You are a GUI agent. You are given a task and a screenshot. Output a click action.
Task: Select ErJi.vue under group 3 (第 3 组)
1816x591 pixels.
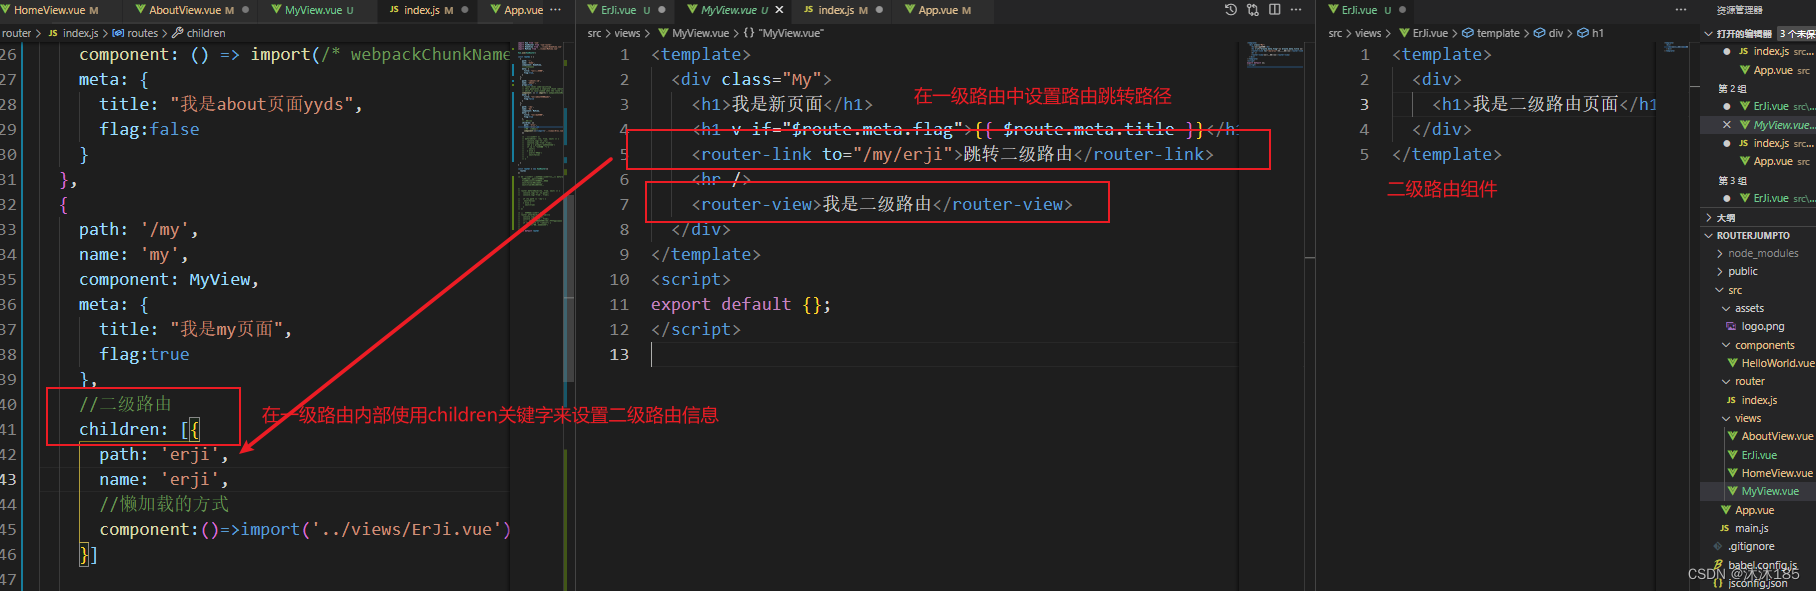tap(1758, 198)
